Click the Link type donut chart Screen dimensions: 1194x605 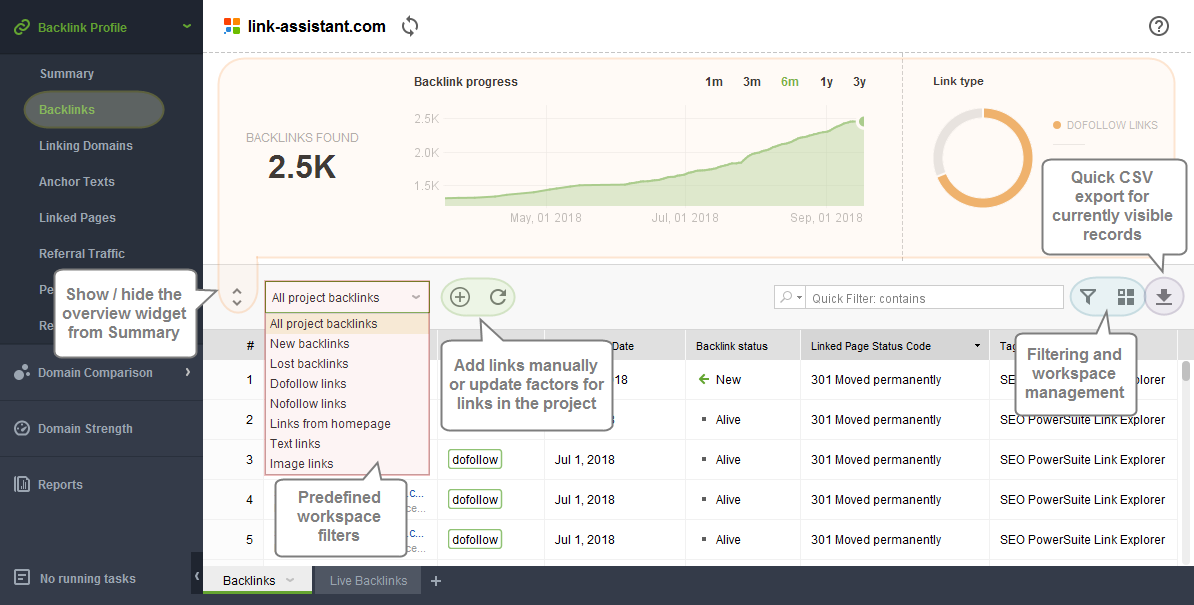tap(982, 158)
